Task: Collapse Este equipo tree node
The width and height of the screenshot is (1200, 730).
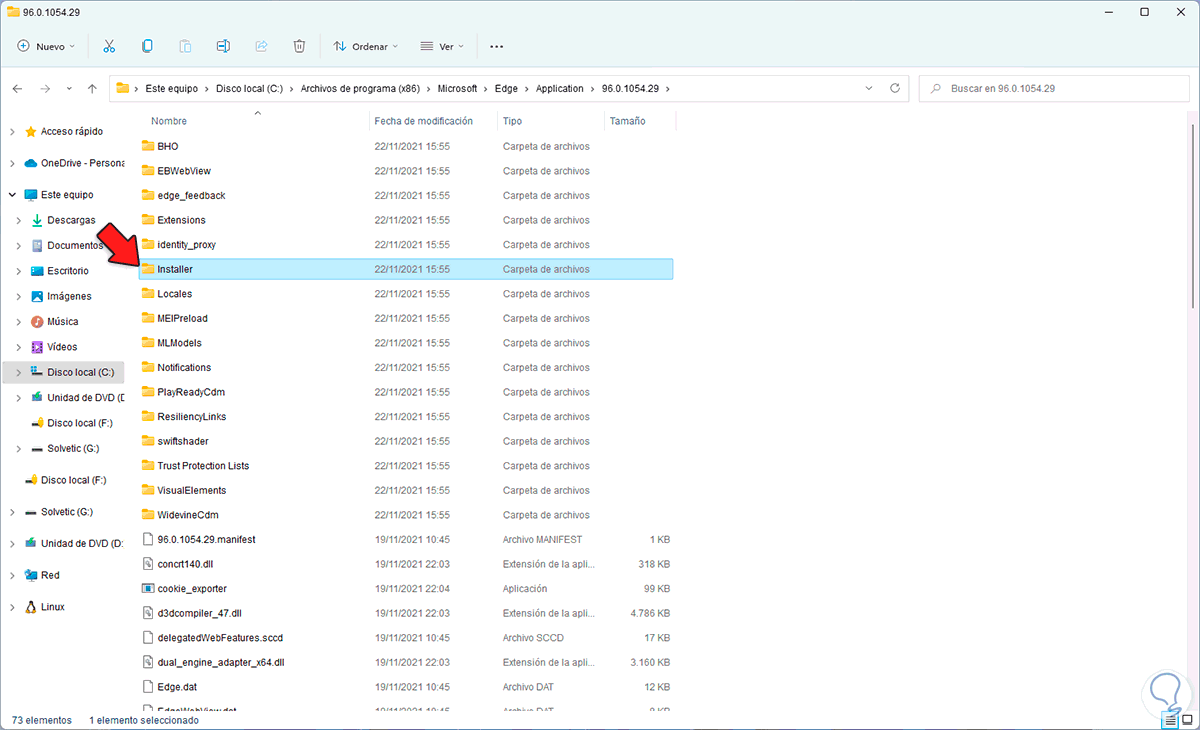Action: [x=12, y=195]
